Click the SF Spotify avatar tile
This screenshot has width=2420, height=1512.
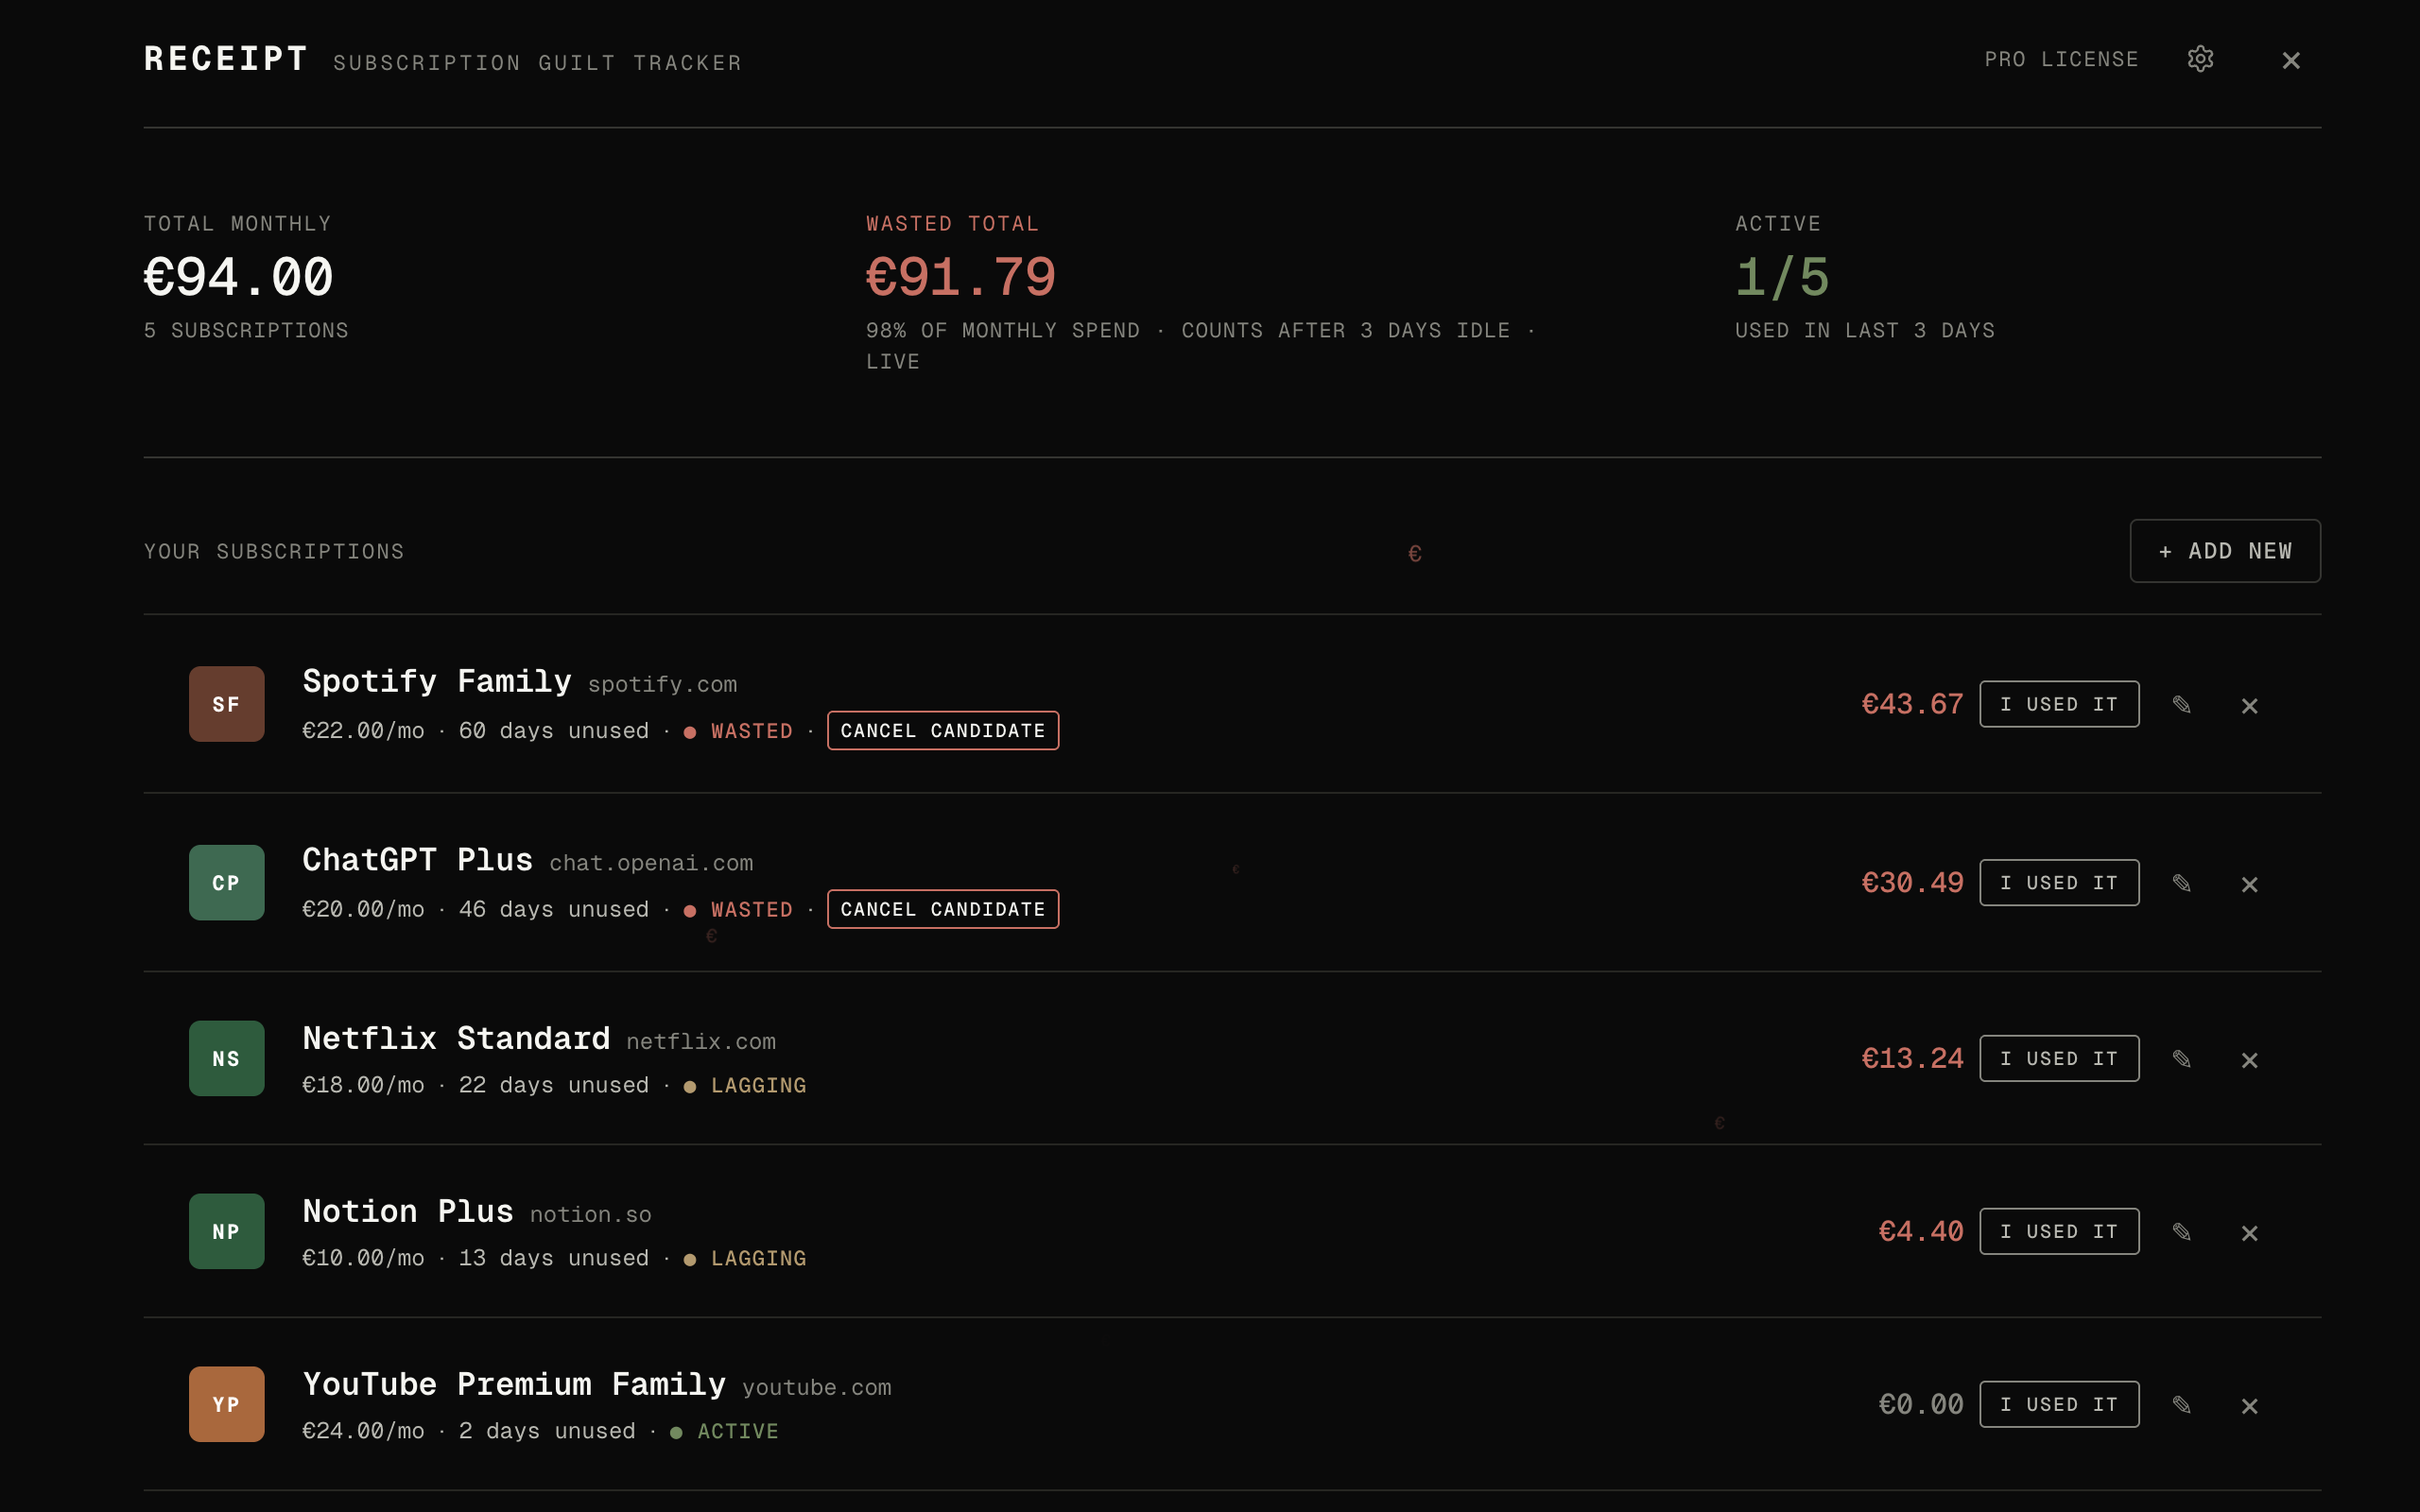(227, 704)
